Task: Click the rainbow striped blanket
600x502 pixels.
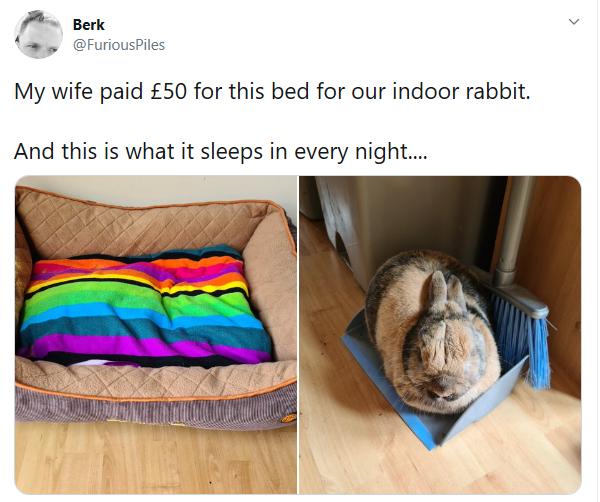Action: pos(145,306)
